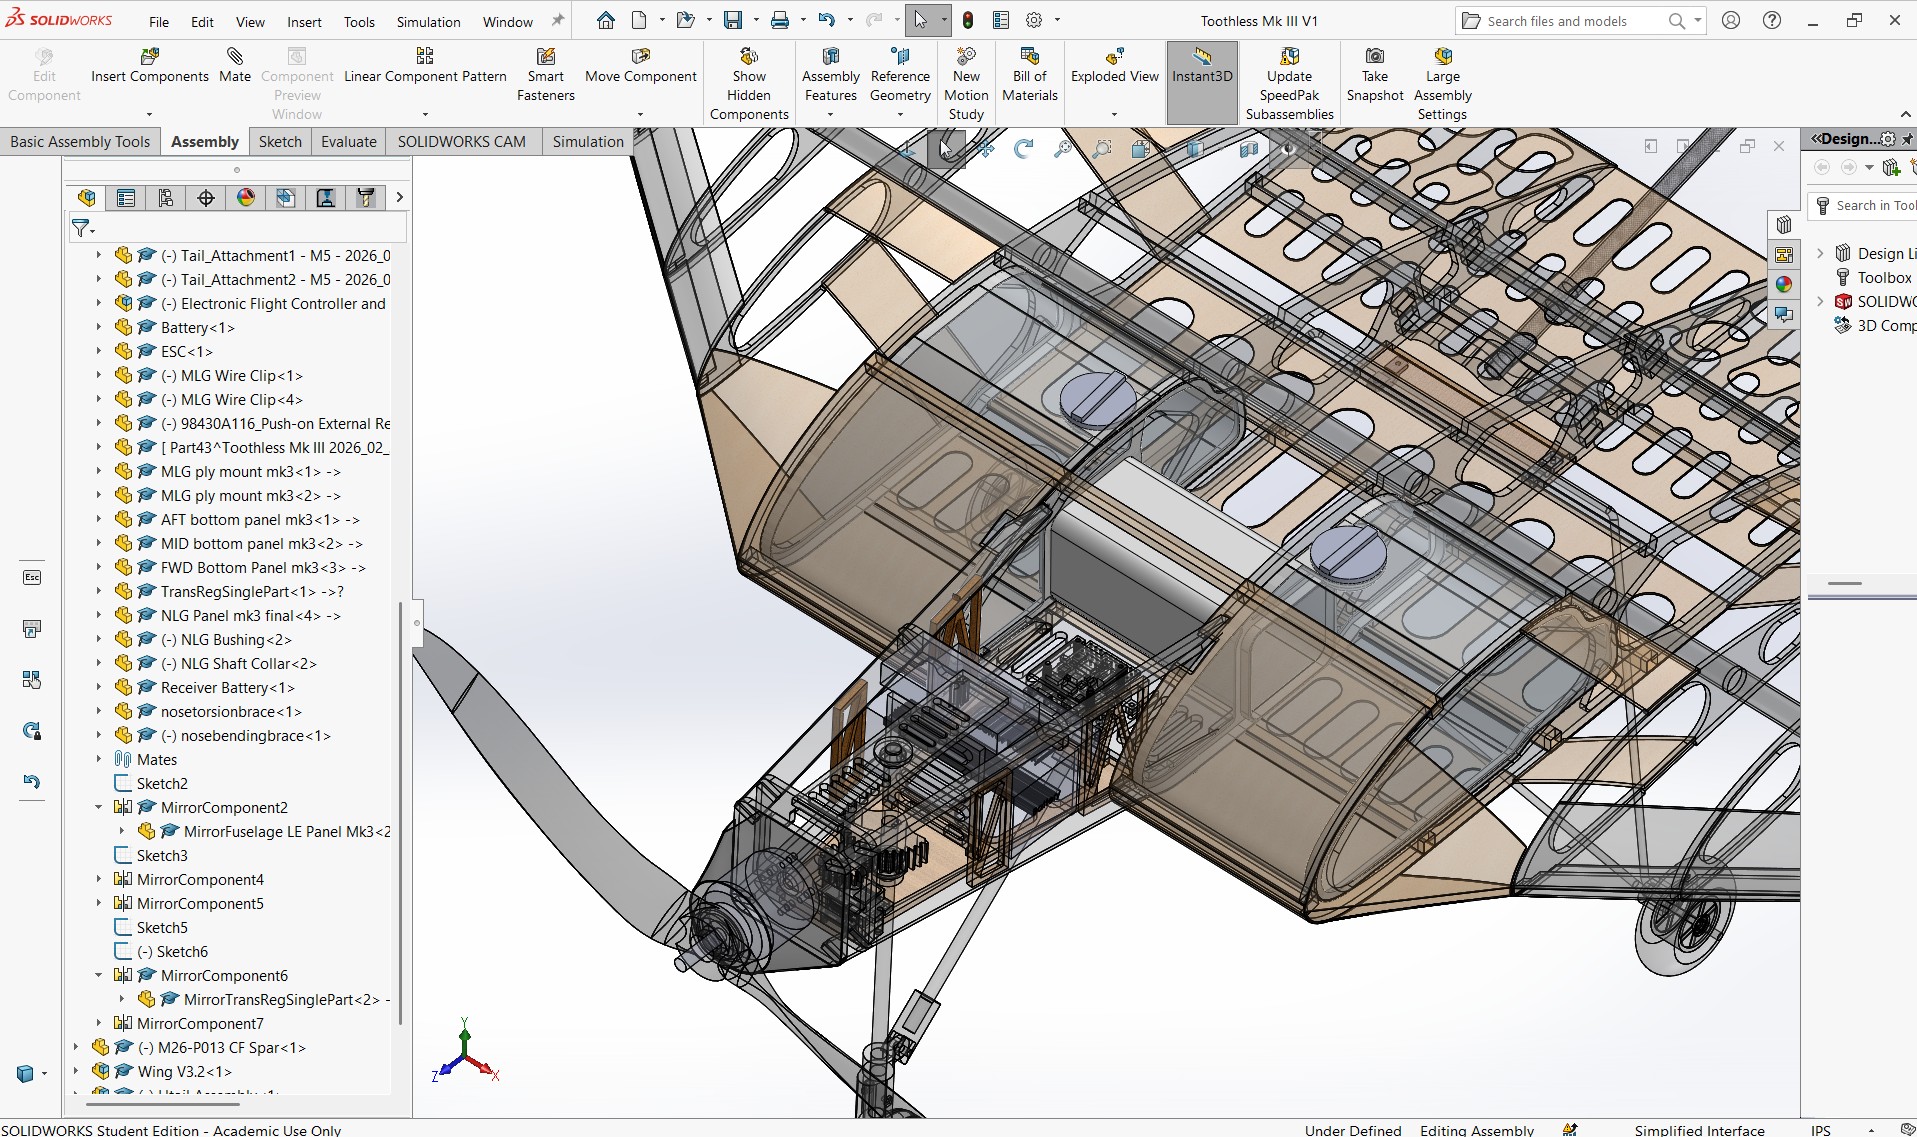Open the FeatureManager Design Tree tab
Viewport: 1917px width, 1137px height.
[87, 198]
